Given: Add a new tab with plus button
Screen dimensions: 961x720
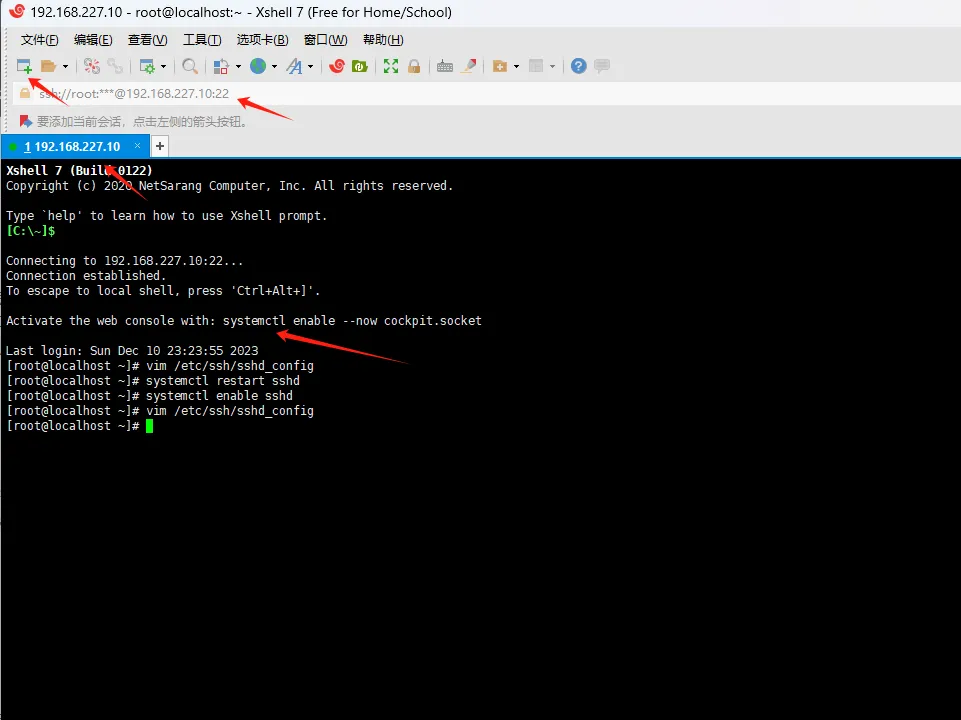Looking at the screenshot, I should [x=159, y=146].
